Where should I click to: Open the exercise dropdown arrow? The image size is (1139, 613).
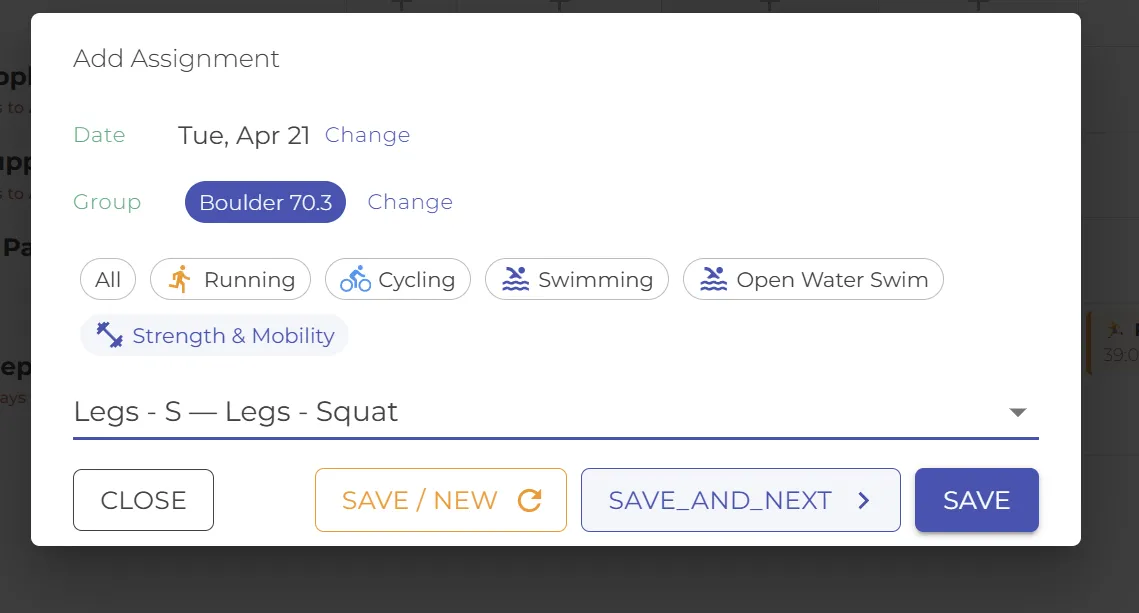coord(1018,411)
